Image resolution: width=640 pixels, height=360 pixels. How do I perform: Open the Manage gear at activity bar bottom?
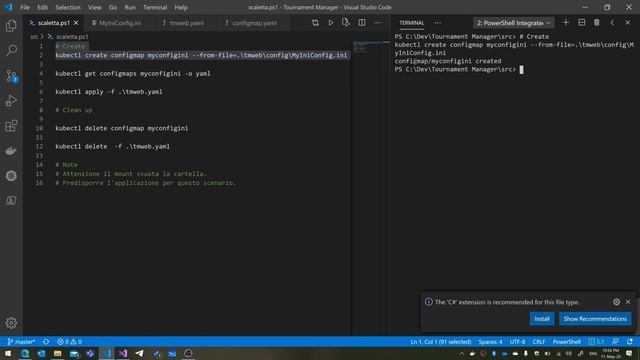click(11, 323)
